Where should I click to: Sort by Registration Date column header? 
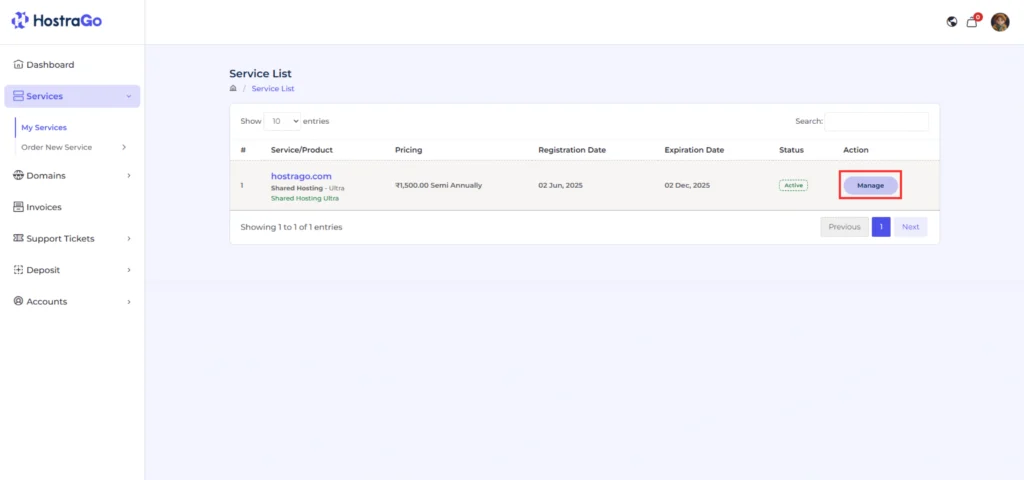pyautogui.click(x=572, y=150)
